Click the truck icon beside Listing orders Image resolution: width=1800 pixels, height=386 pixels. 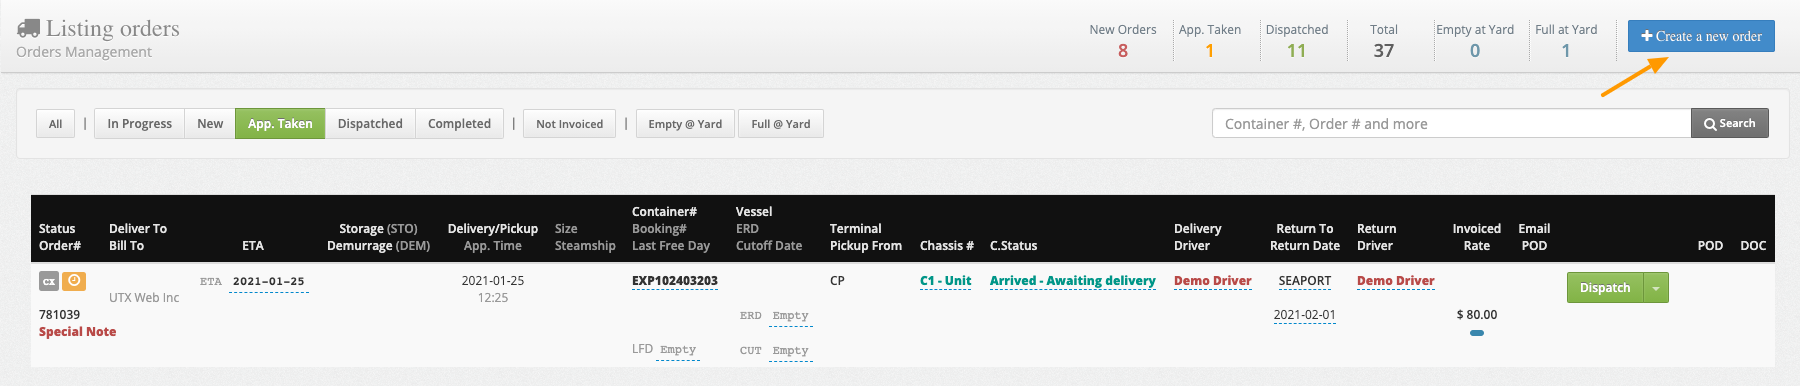pos(28,28)
